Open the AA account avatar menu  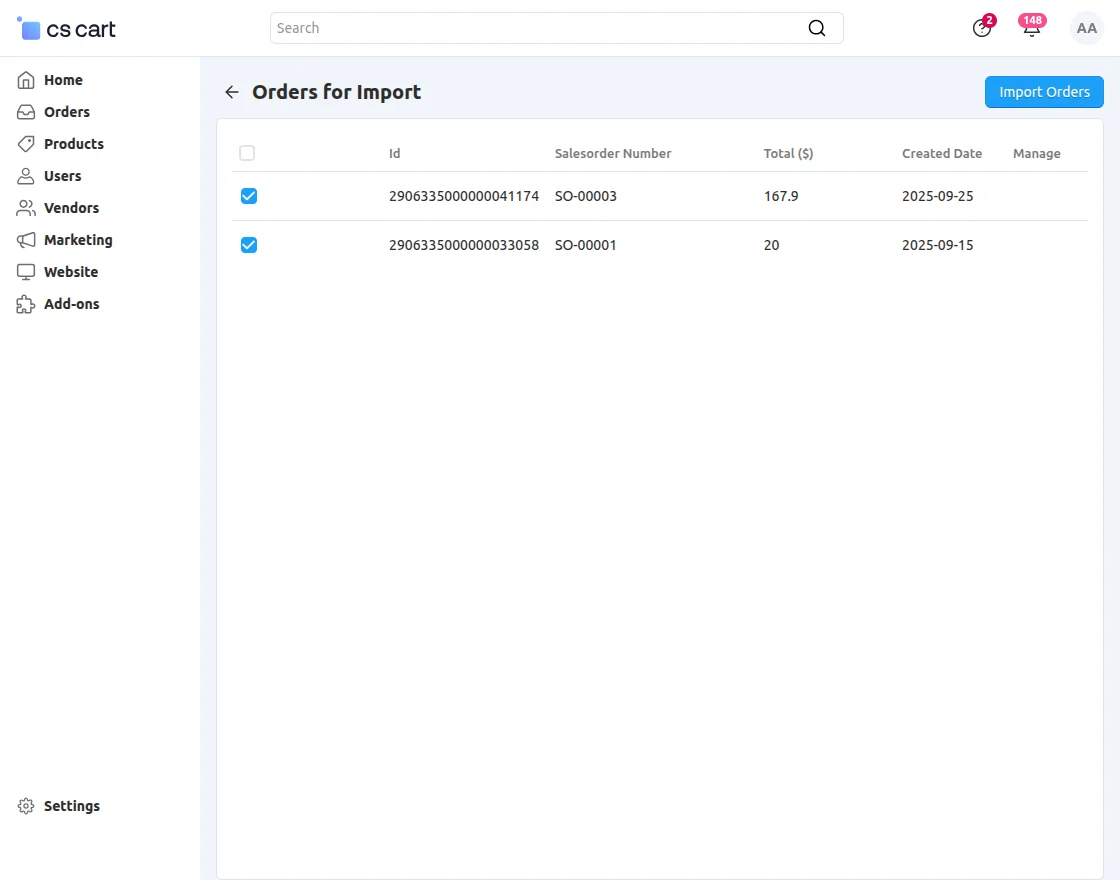[x=1087, y=28]
